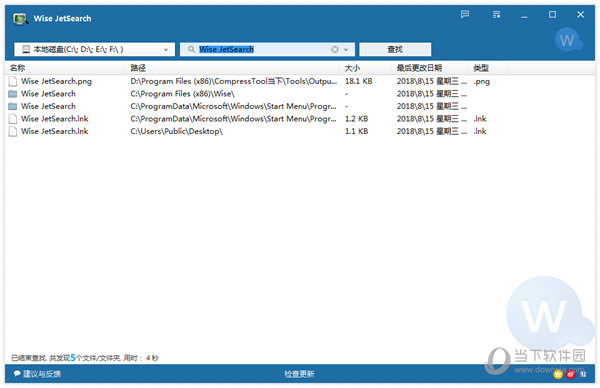Click the date cell of Wise JetSearch.png row
The height and width of the screenshot is (388, 600).
(432, 81)
